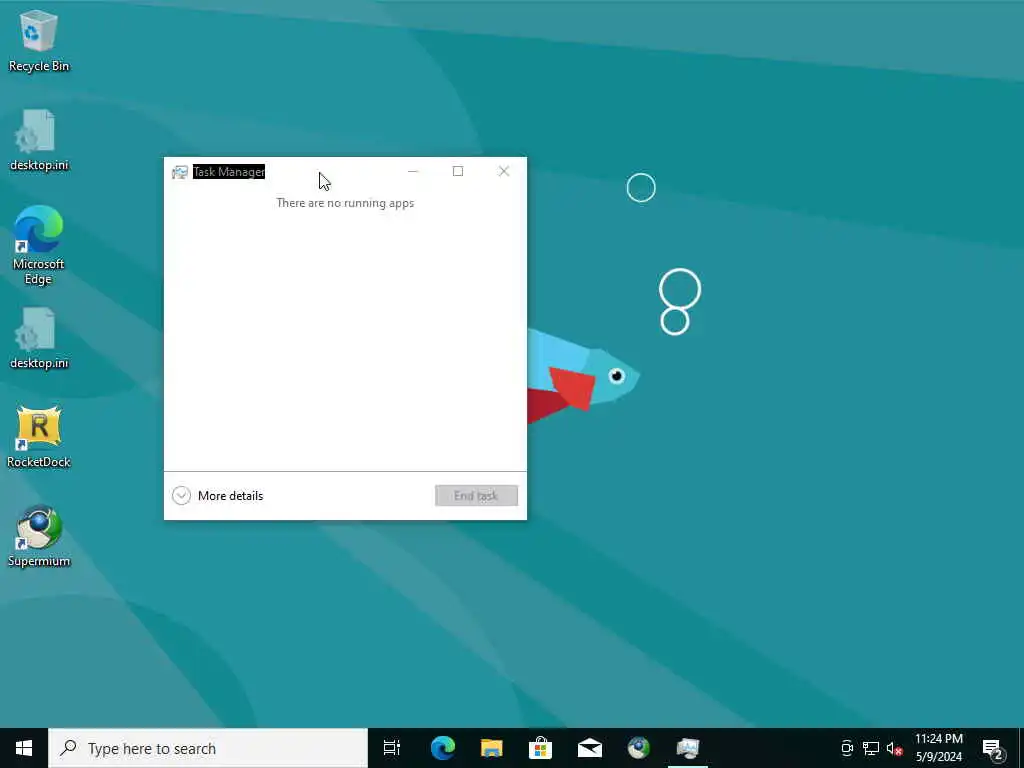Image resolution: width=1024 pixels, height=768 pixels.
Task: Select the Recycle Bin desktop icon
Action: (39, 41)
